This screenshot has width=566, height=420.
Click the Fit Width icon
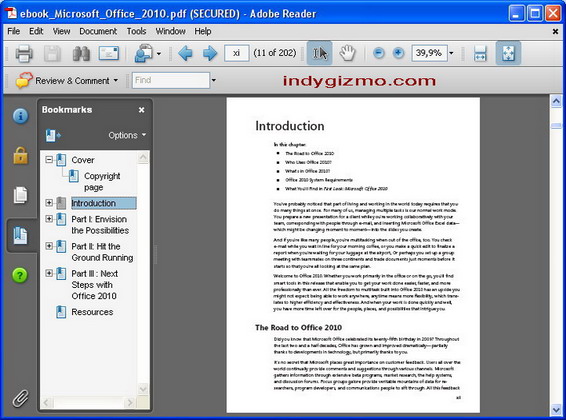pos(480,53)
